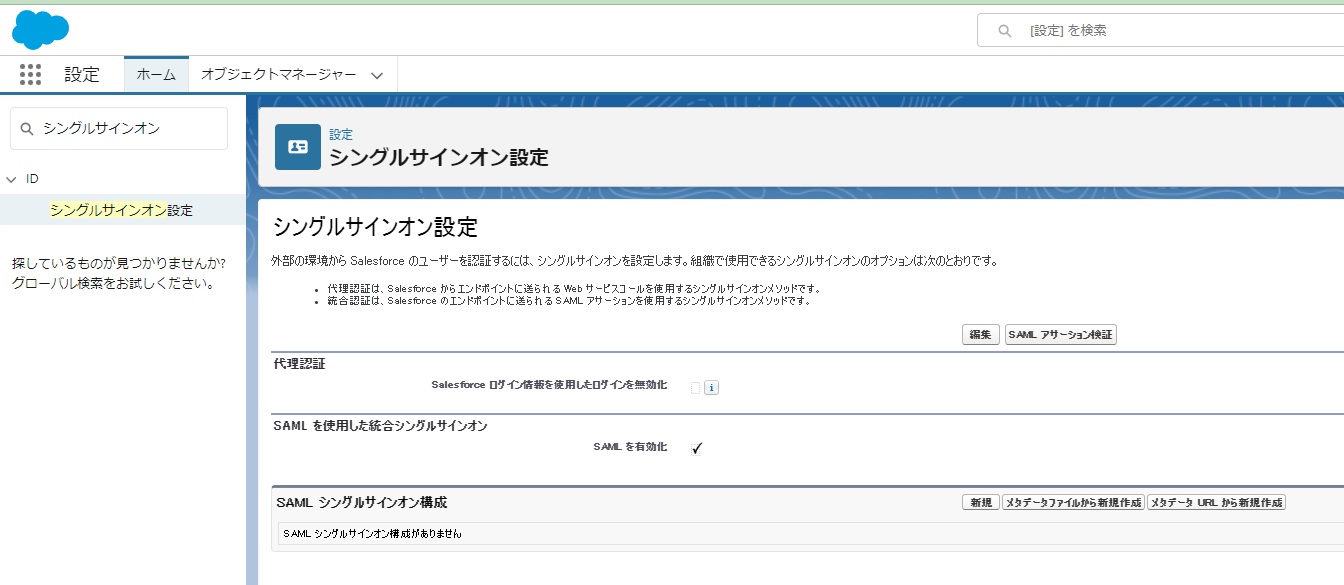
Task: Open the App Launcher dots grid
Action: [x=30, y=74]
